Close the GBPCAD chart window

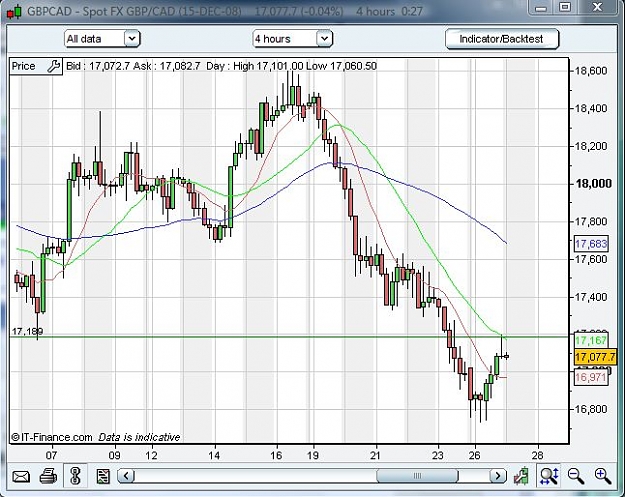click(x=597, y=7)
